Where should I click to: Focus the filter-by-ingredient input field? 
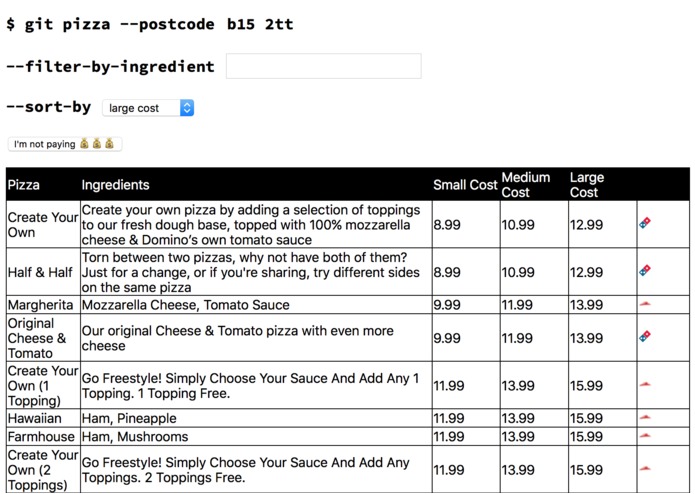coord(324,66)
